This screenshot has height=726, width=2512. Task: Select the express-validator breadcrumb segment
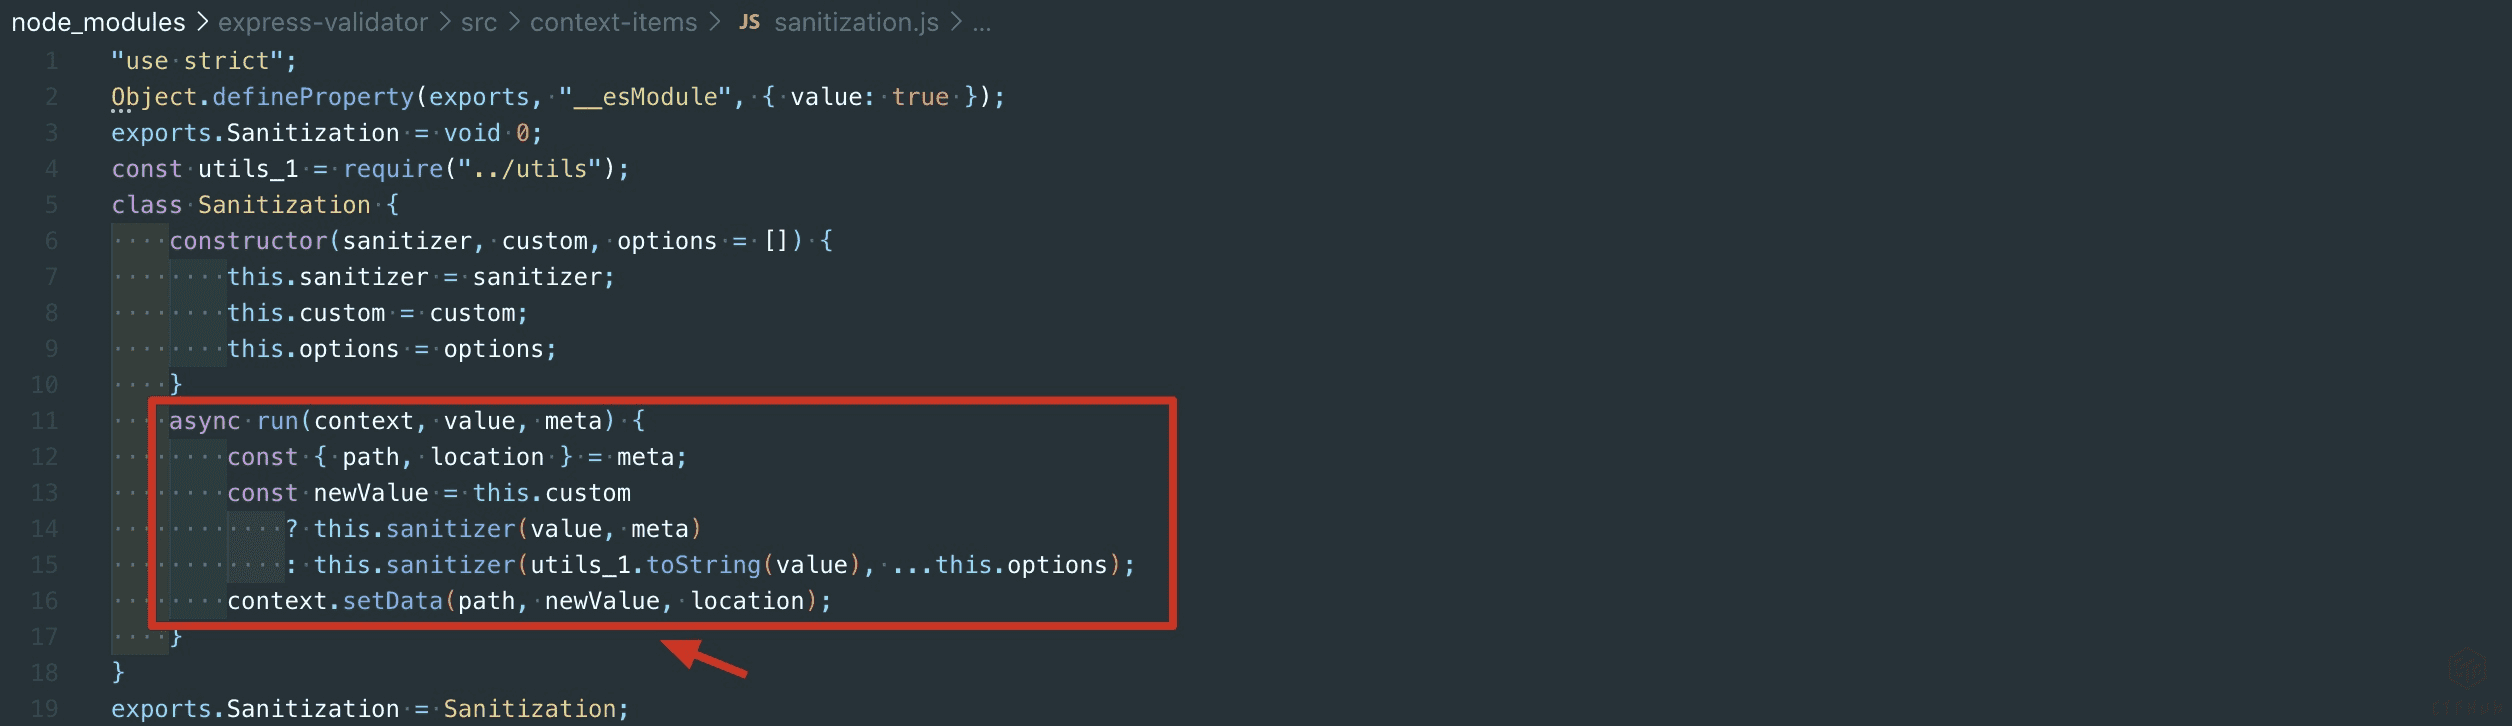click(x=322, y=22)
